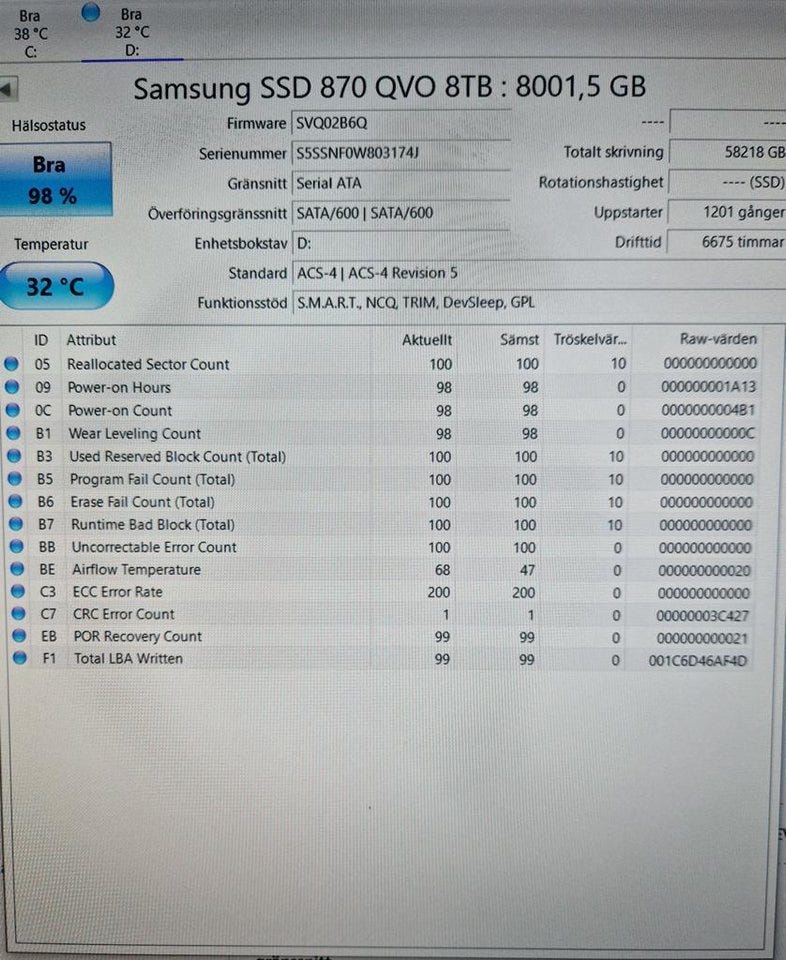Viewport: 786px width, 960px height.
Task: Click the Serienummer value field
Action: point(400,153)
